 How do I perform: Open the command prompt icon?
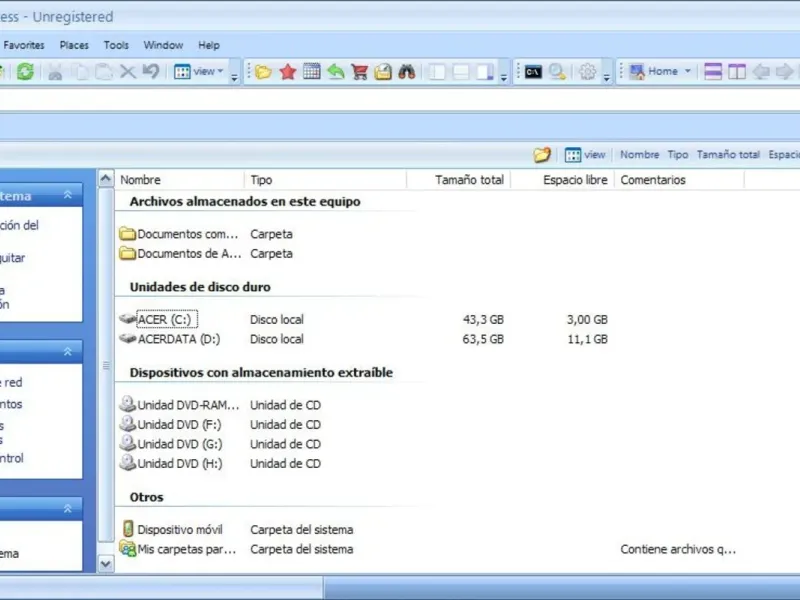coord(533,72)
